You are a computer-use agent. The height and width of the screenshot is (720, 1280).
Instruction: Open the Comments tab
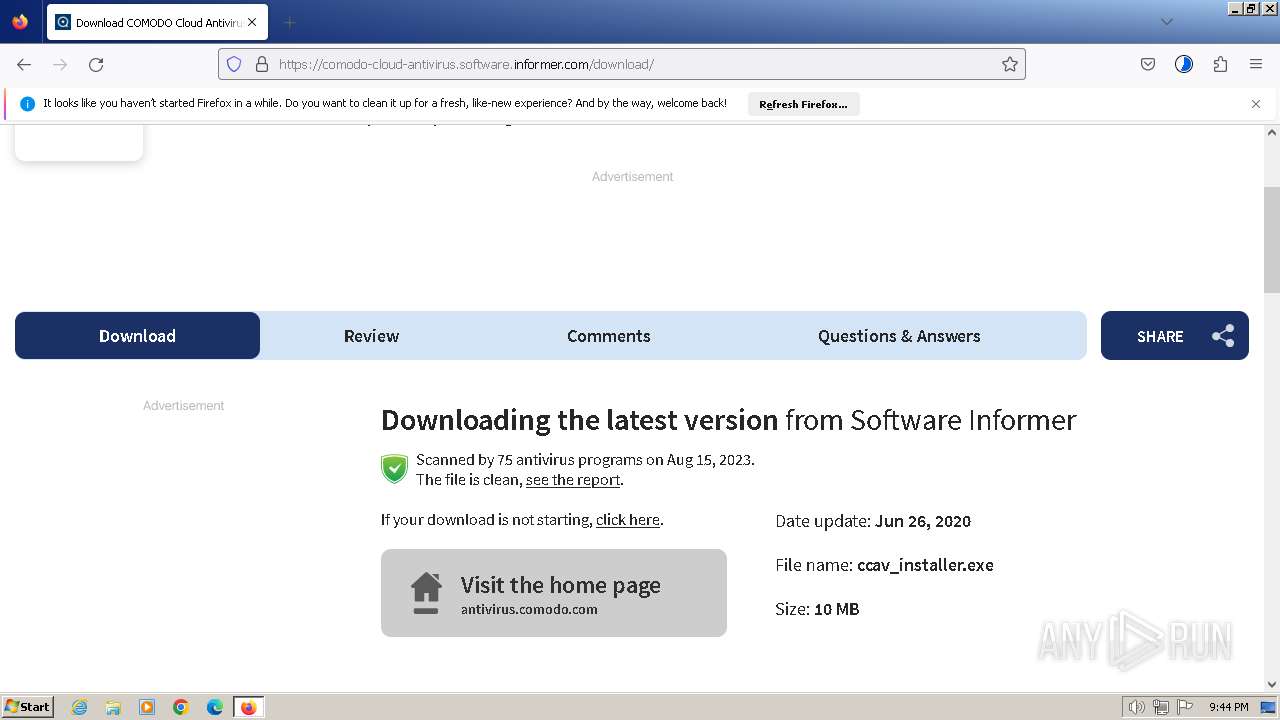click(x=608, y=336)
